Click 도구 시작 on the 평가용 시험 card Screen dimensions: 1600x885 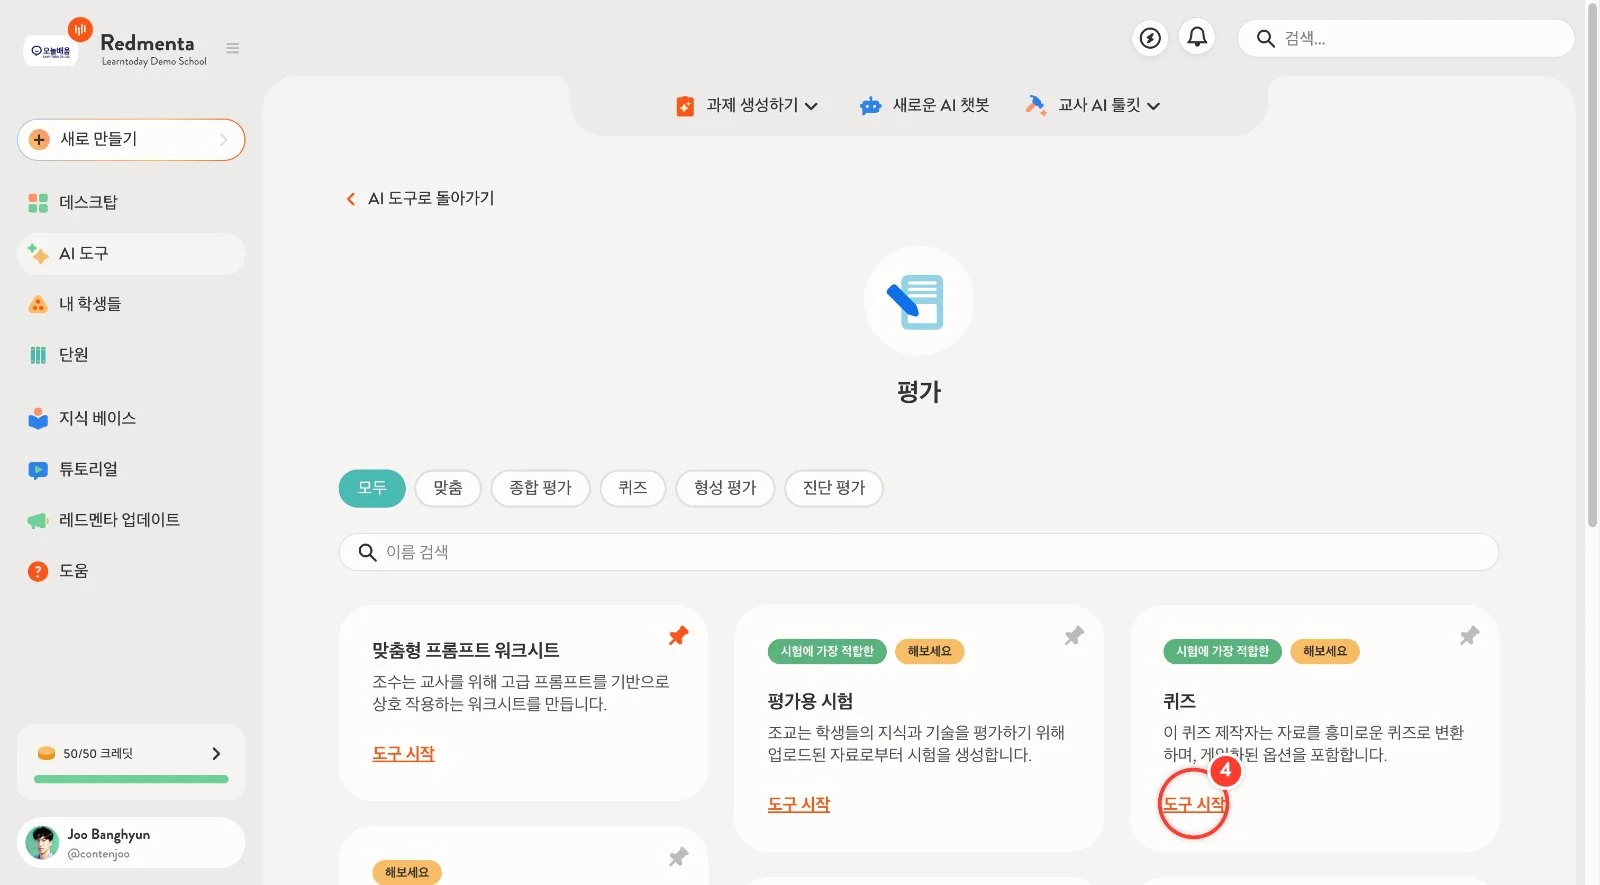(799, 805)
